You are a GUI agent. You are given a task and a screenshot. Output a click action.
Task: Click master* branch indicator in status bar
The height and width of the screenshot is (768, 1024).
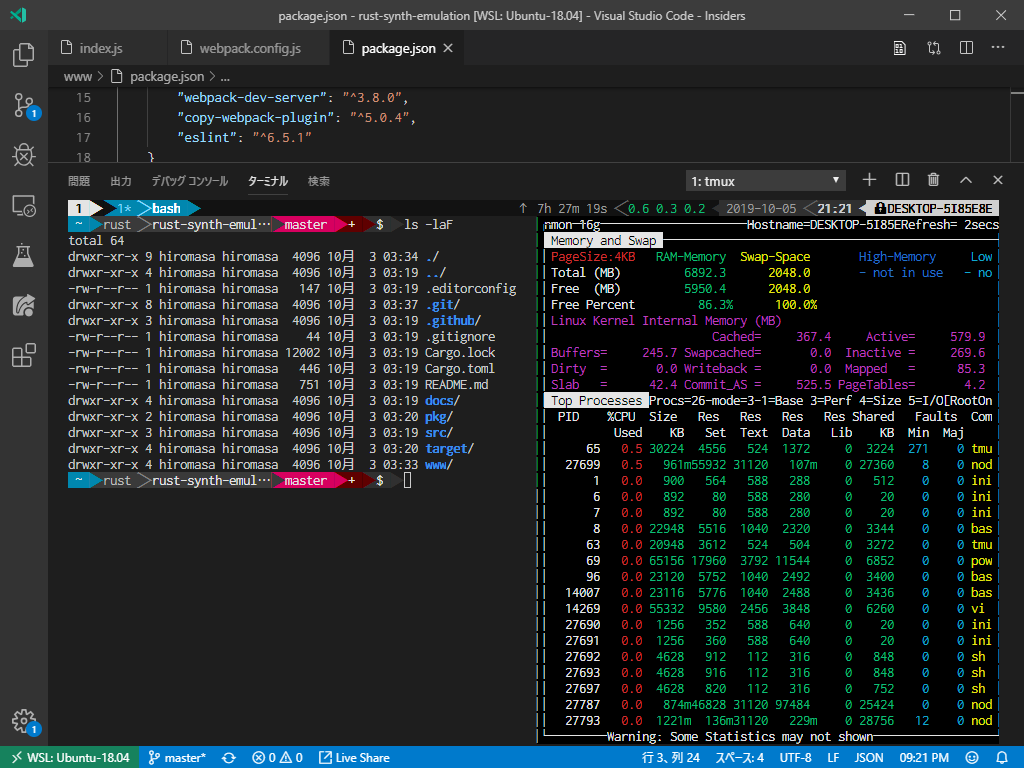177,757
